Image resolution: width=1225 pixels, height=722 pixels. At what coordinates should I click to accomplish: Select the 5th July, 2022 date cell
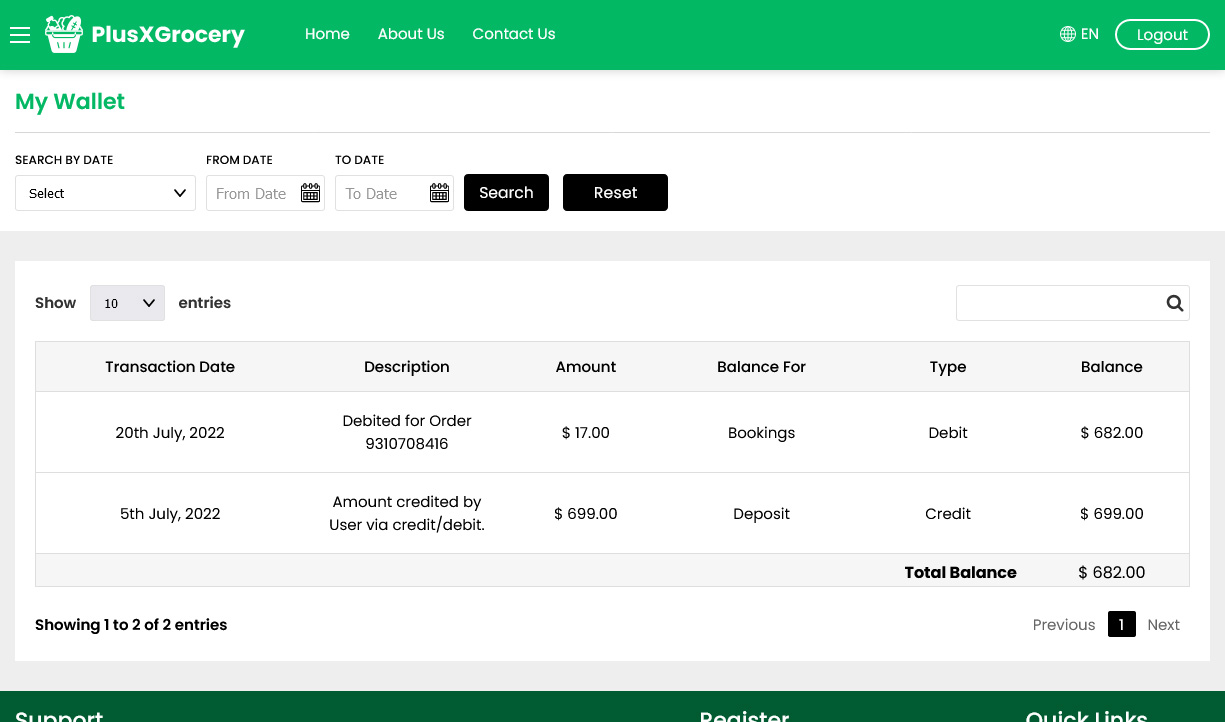pyautogui.click(x=170, y=514)
